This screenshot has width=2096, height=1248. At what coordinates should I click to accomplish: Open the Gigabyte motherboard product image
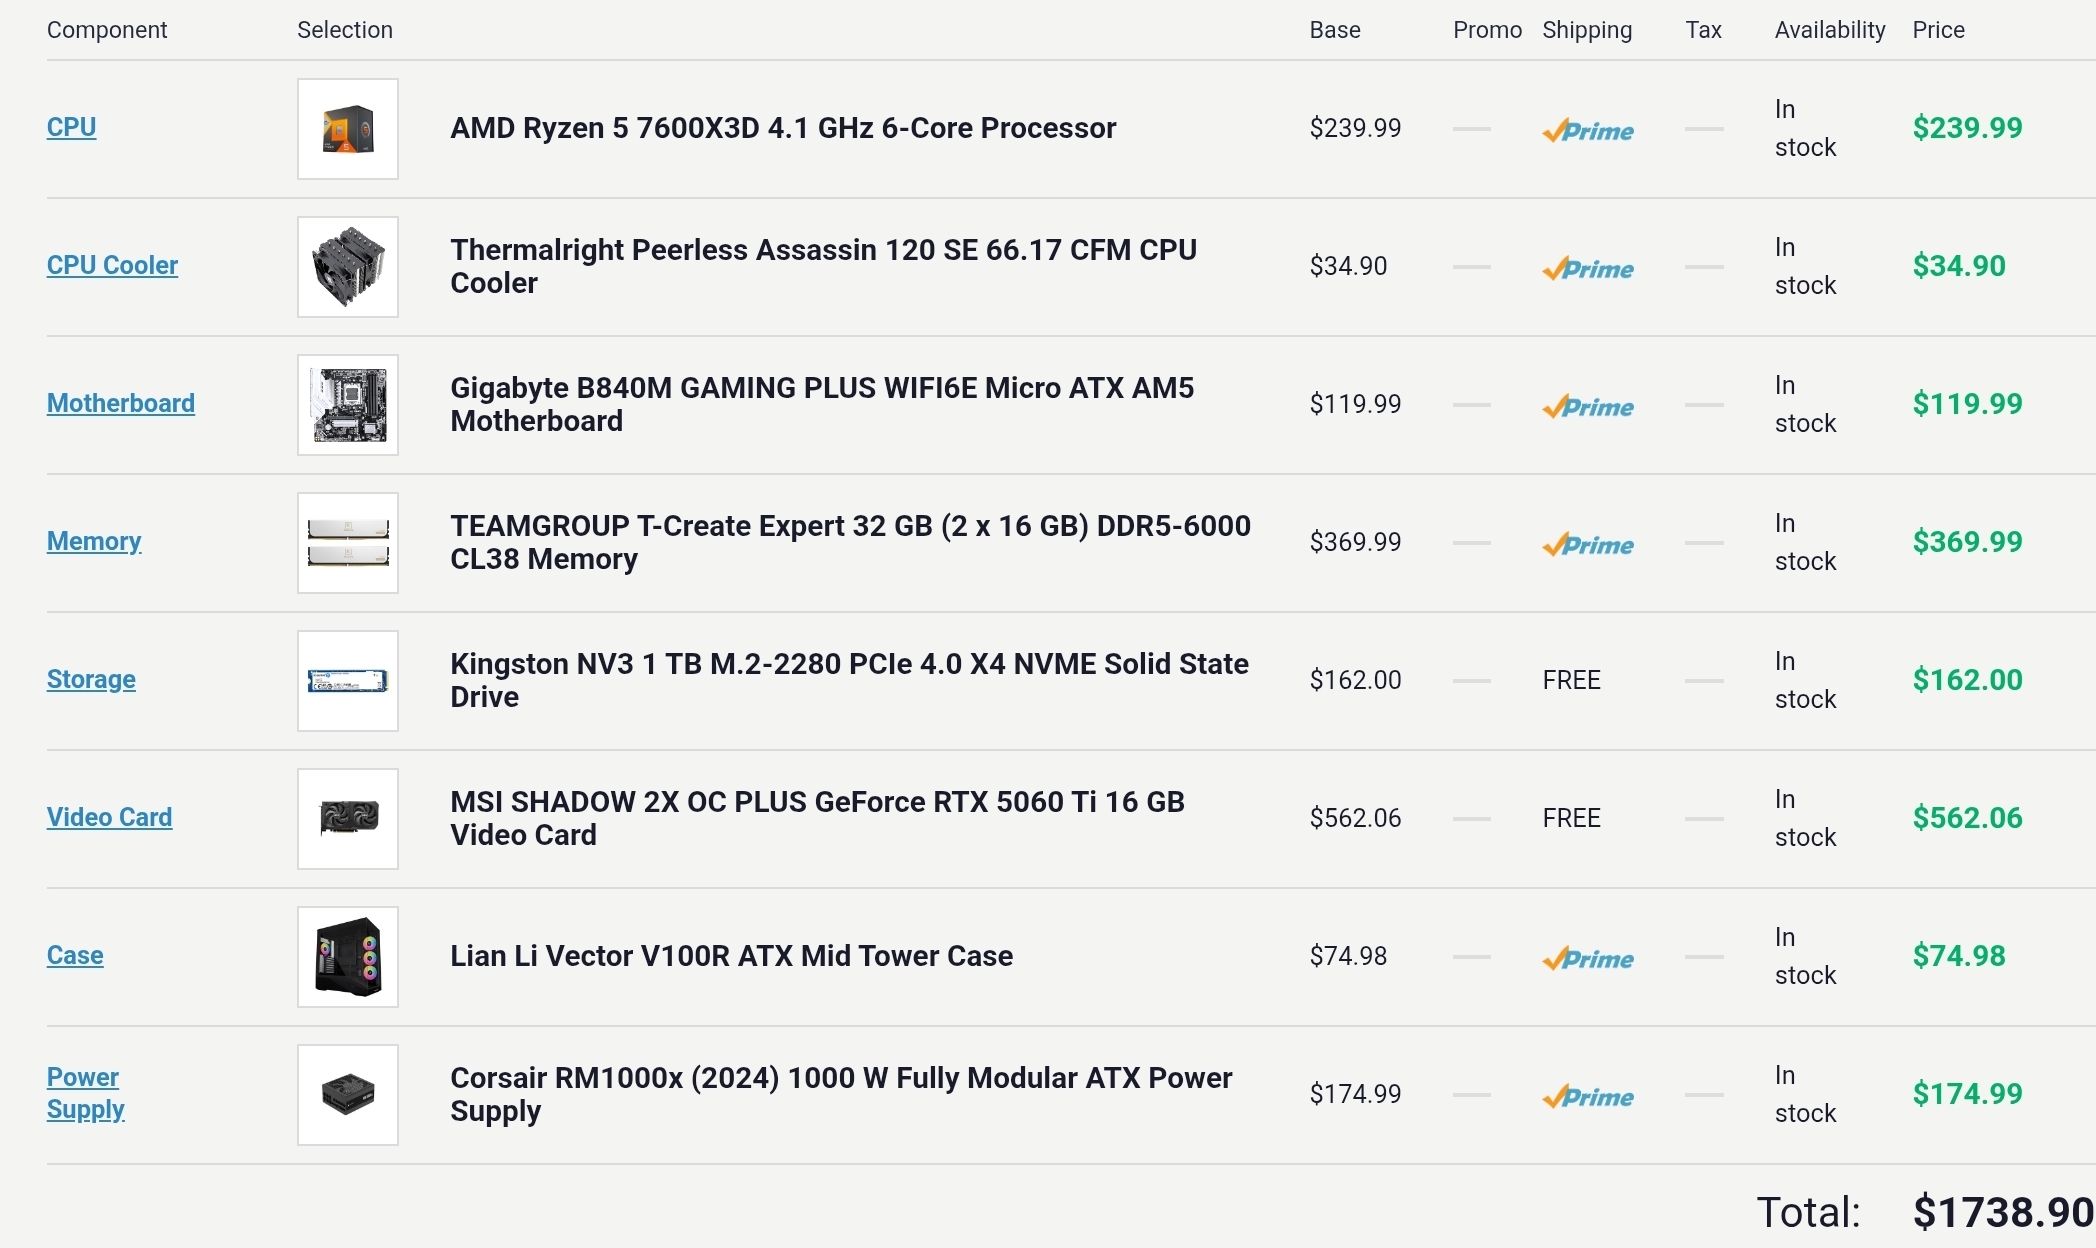pyautogui.click(x=348, y=405)
